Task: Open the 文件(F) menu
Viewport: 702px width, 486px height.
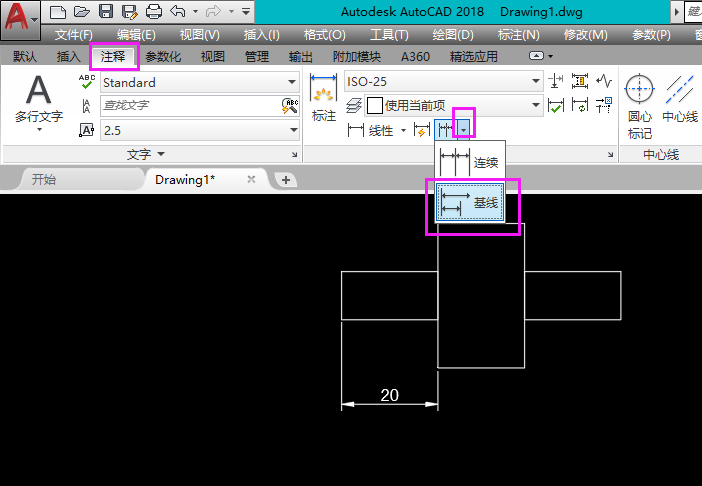Action: pyautogui.click(x=73, y=34)
